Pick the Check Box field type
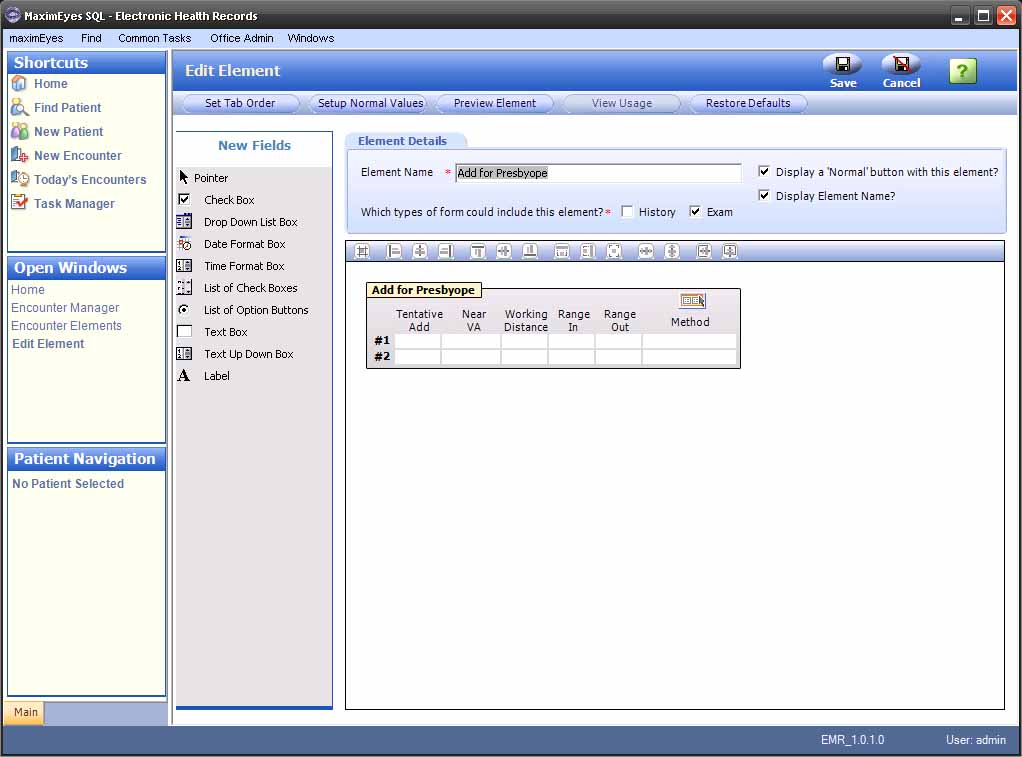Screen dimensions: 1022x757 point(216,200)
